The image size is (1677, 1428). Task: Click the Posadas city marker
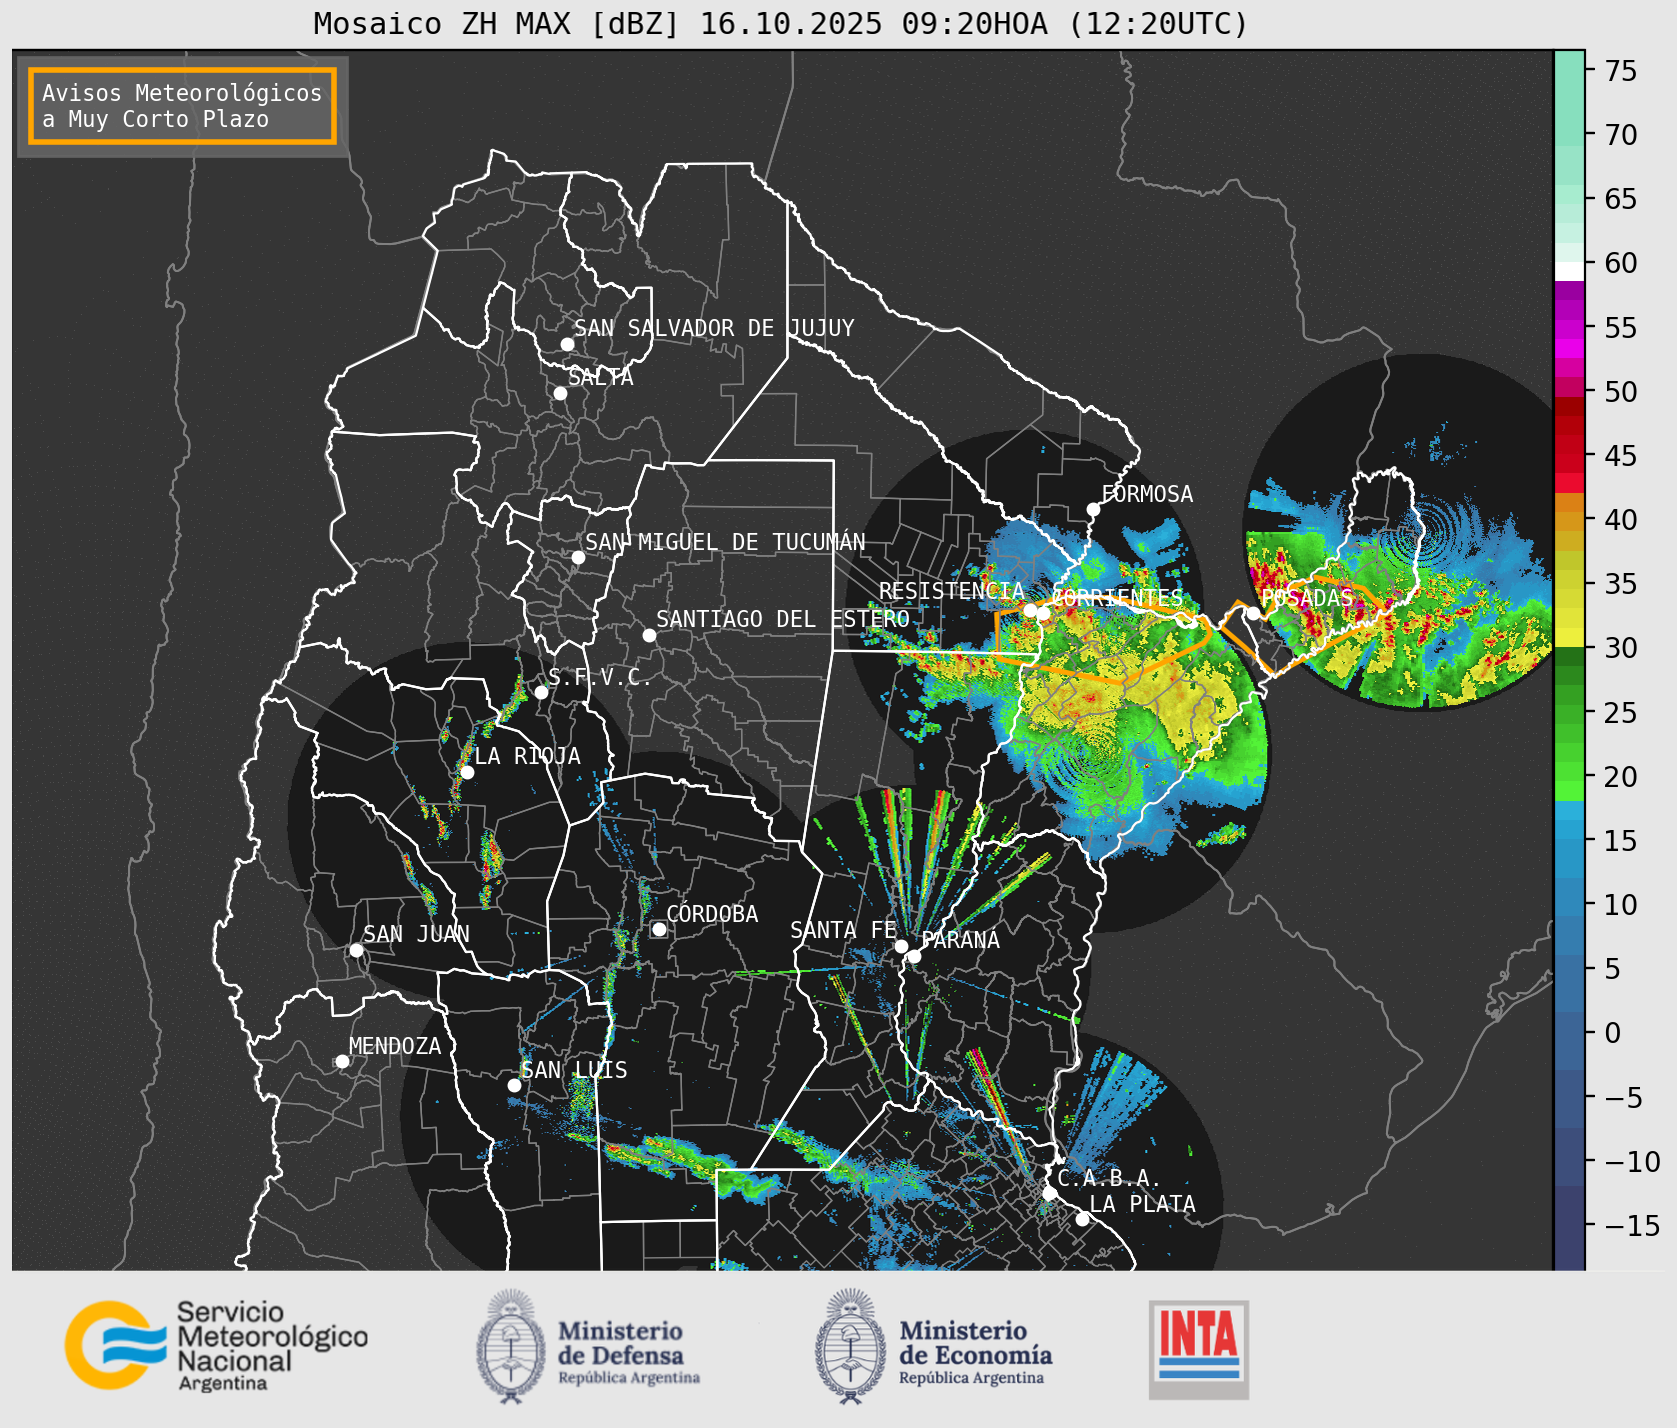click(1253, 613)
